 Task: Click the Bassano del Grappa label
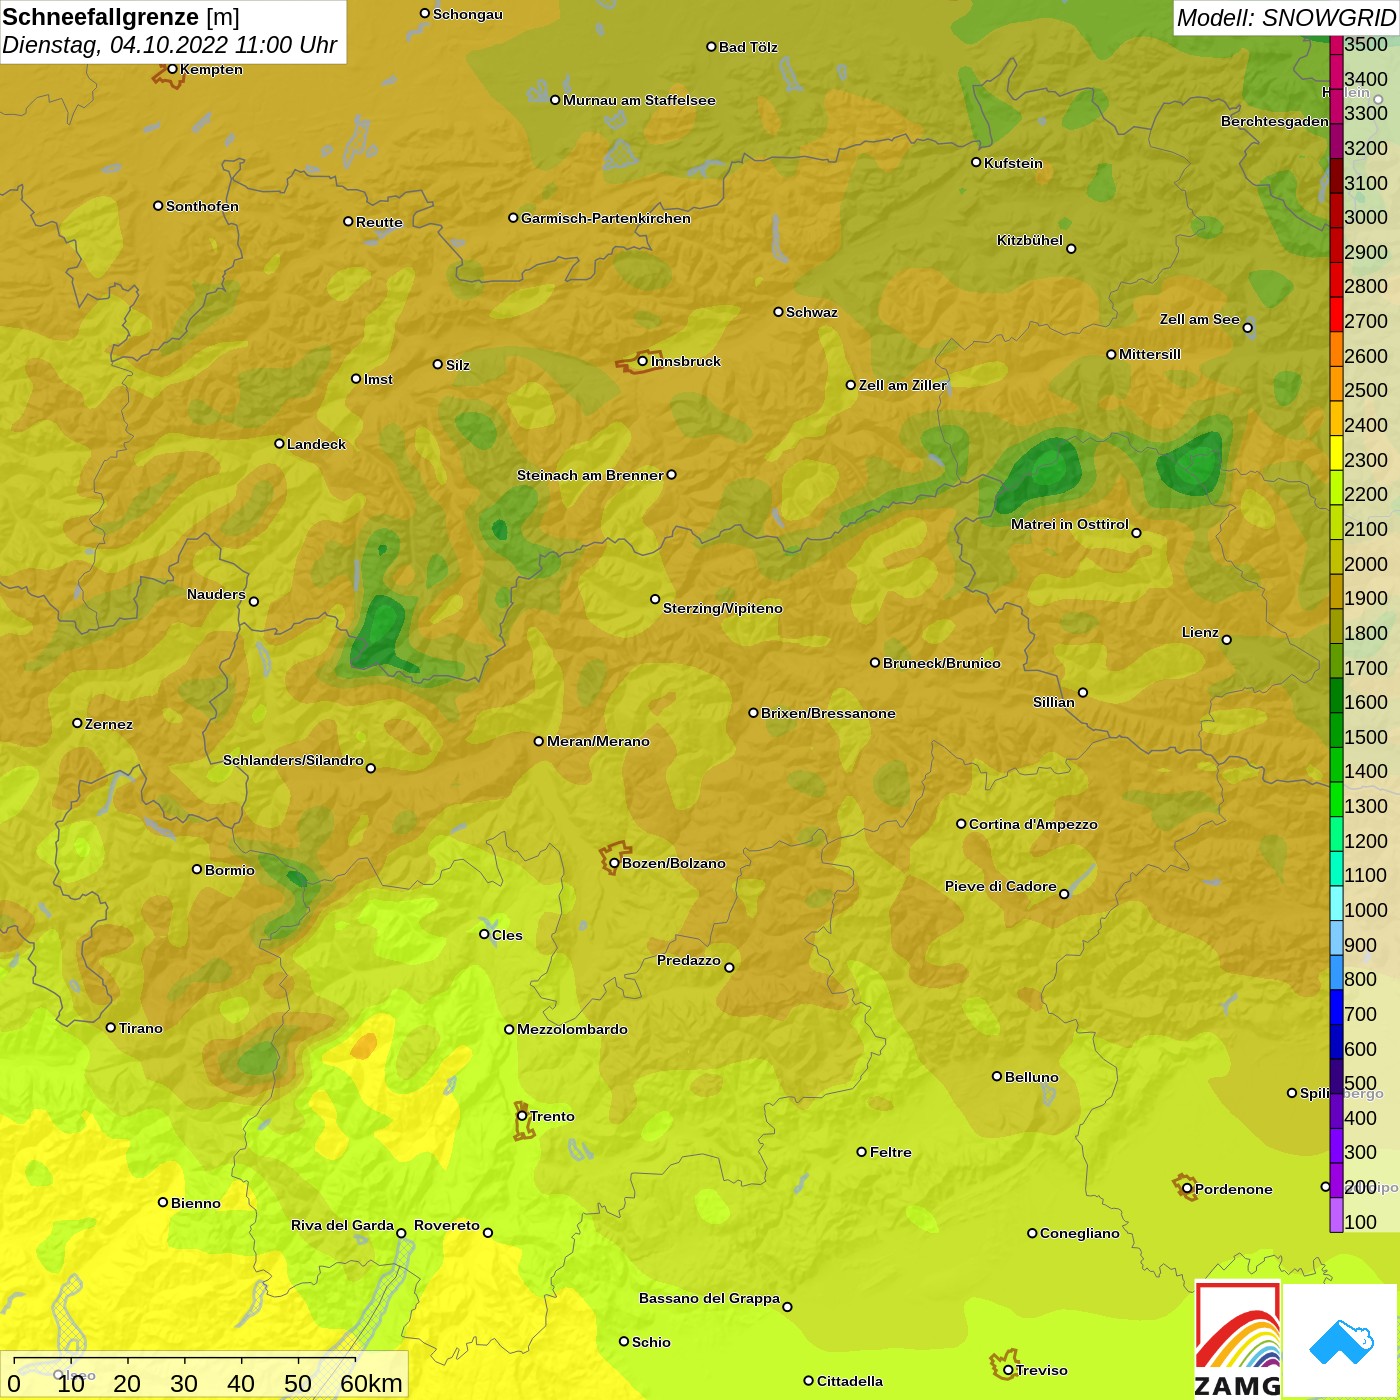pos(709,1298)
